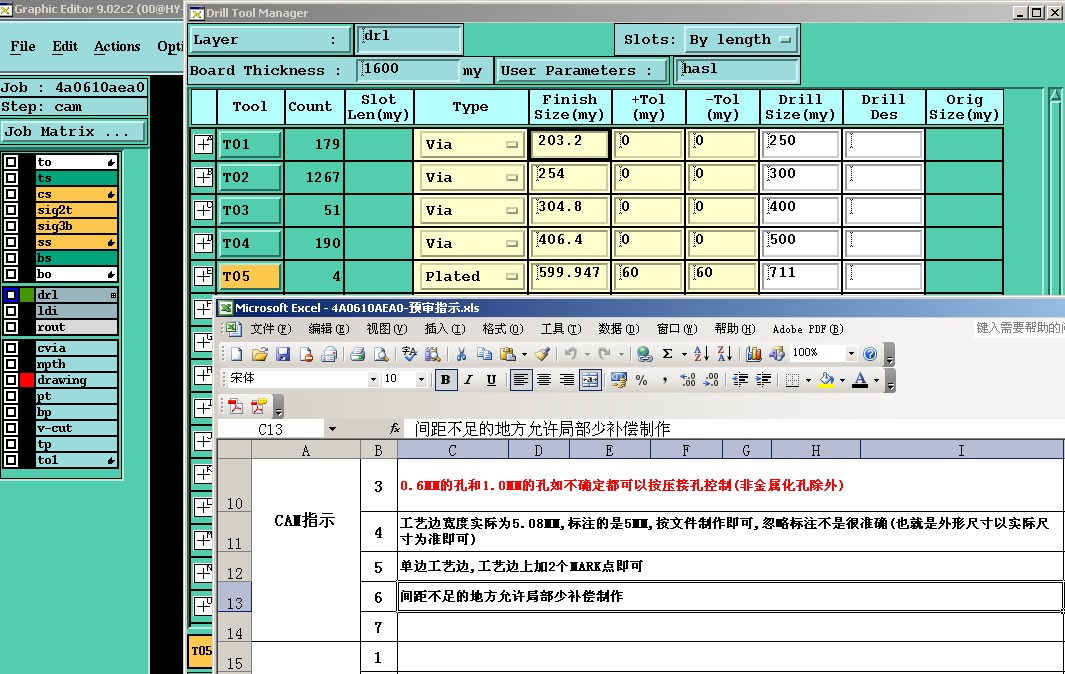Screen dimensions: 1065x674
Task: Click the Print Preview icon in Excel
Action: (381, 354)
